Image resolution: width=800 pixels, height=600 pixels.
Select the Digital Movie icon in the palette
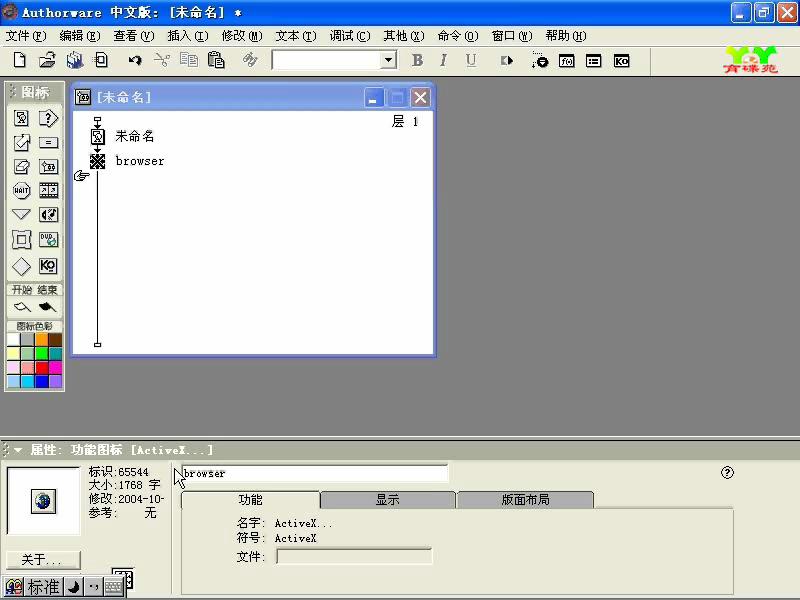click(48, 190)
